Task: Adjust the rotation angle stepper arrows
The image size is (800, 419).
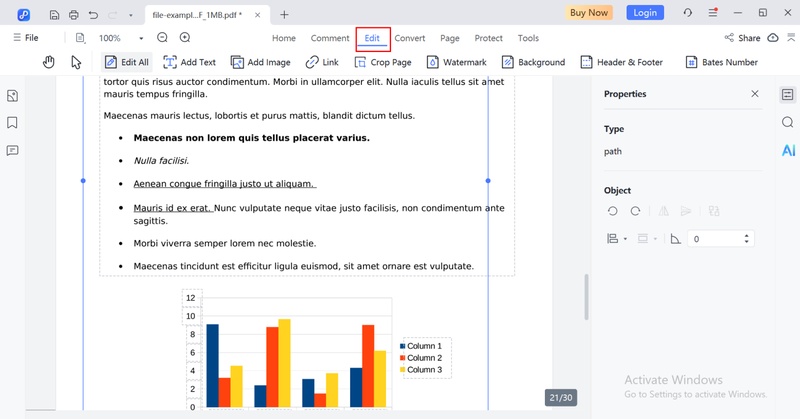Action: 746,239
